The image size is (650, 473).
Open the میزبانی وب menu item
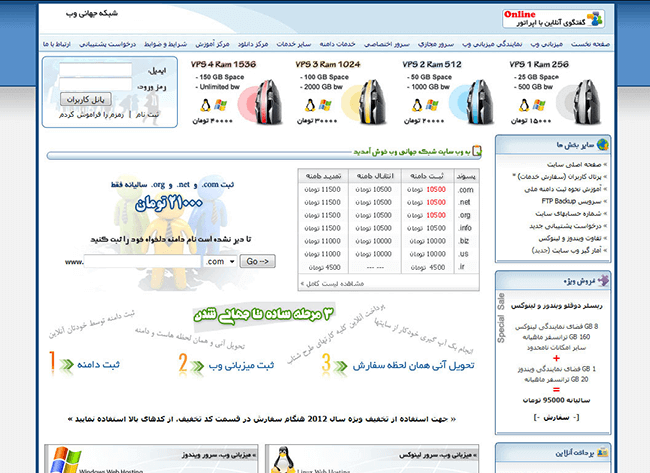pos(547,44)
